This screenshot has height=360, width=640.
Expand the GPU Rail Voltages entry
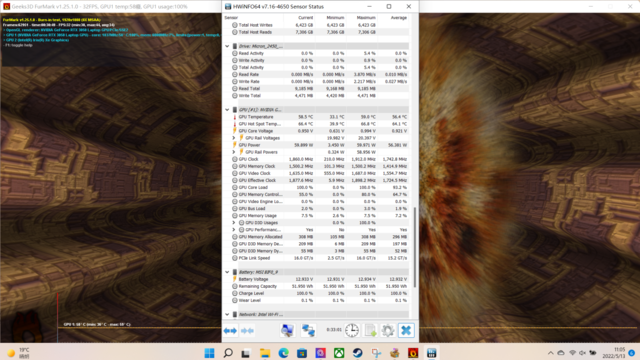[234, 138]
